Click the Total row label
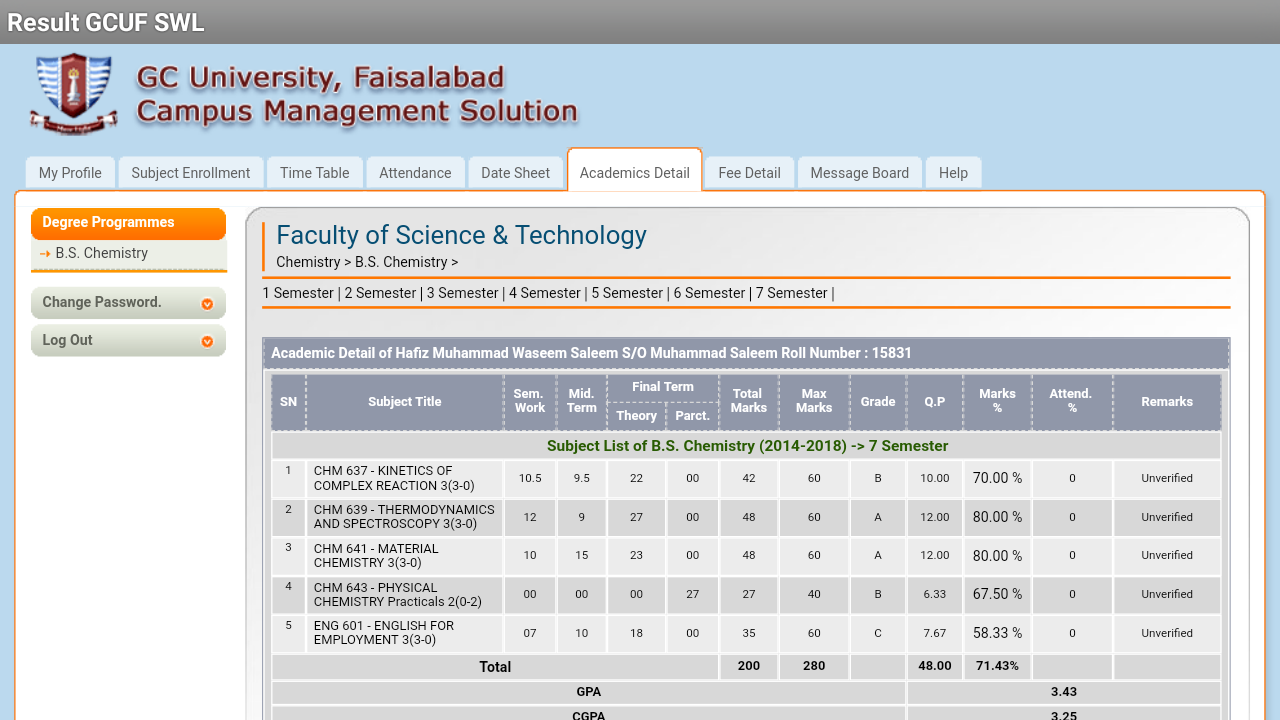The width and height of the screenshot is (1280, 720). pyautogui.click(x=495, y=667)
